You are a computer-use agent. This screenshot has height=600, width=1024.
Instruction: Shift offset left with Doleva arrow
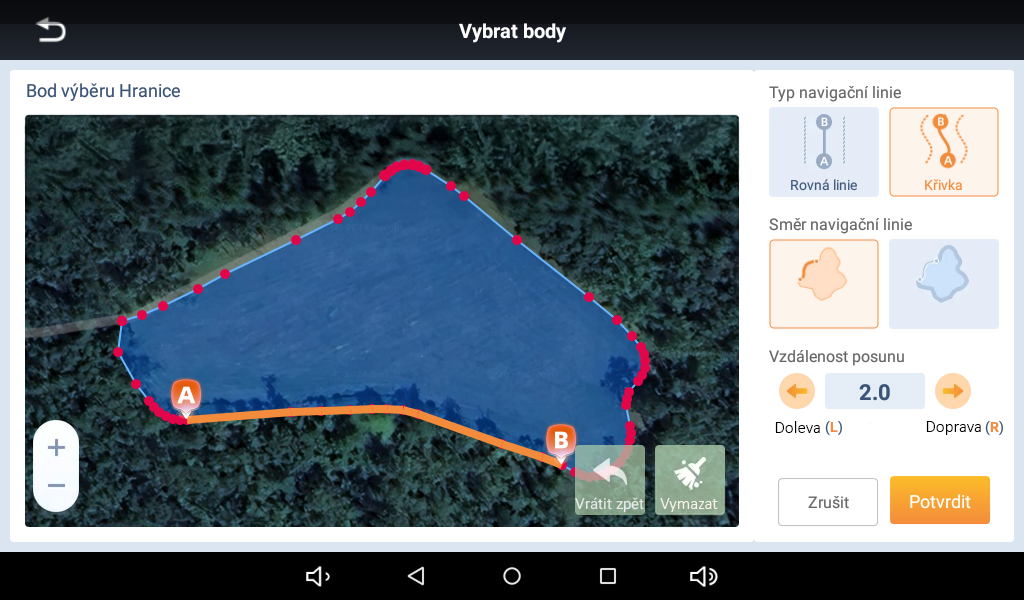pyautogui.click(x=797, y=391)
